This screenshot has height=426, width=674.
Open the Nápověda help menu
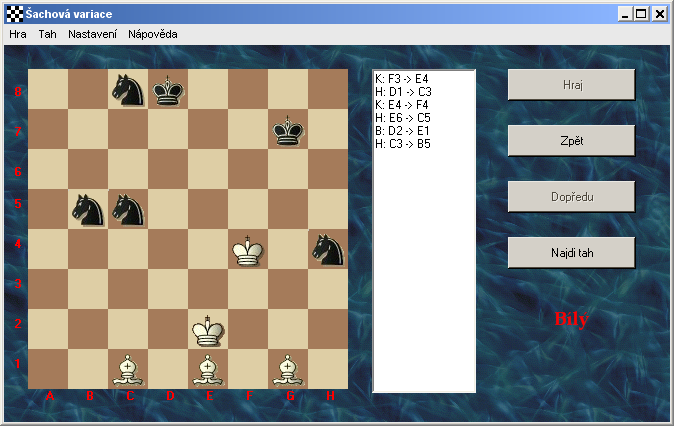[153, 33]
